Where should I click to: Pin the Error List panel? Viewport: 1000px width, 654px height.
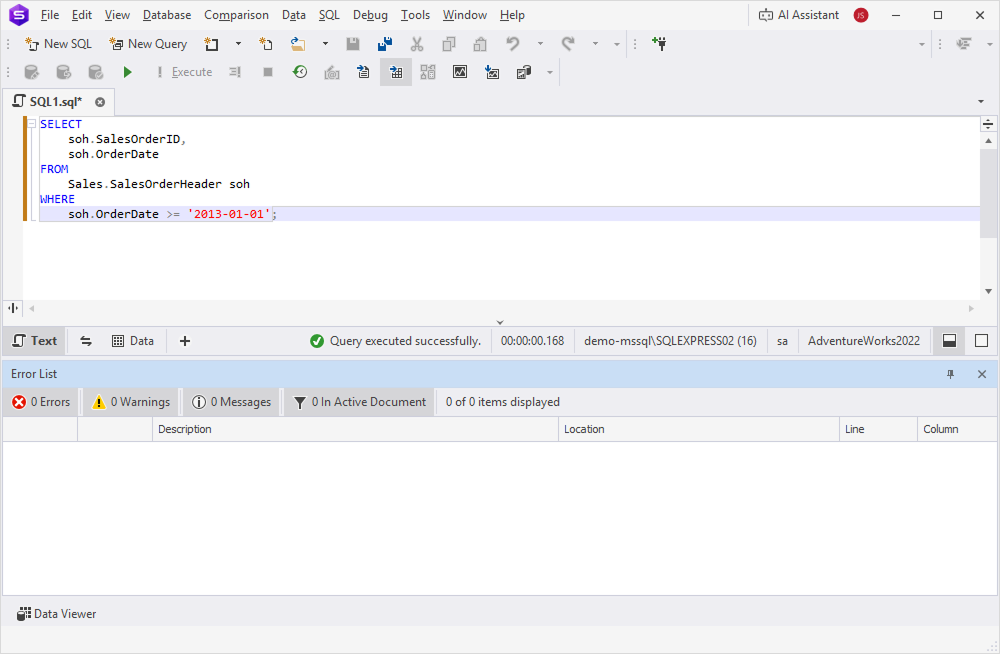click(950, 373)
